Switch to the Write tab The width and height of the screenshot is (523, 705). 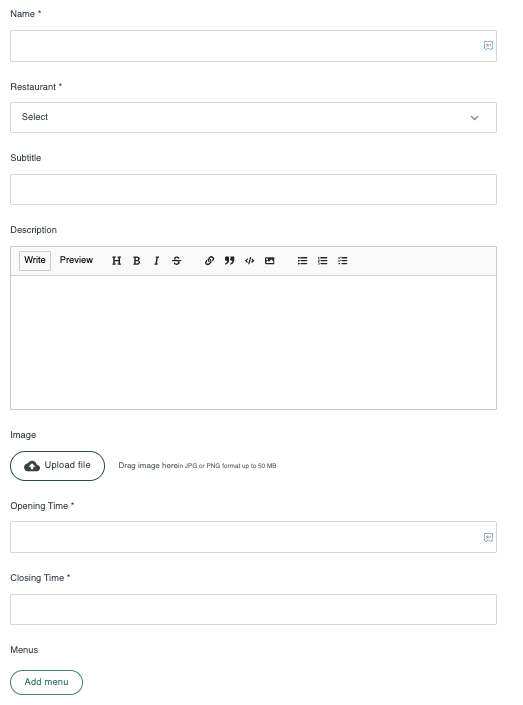click(35, 260)
